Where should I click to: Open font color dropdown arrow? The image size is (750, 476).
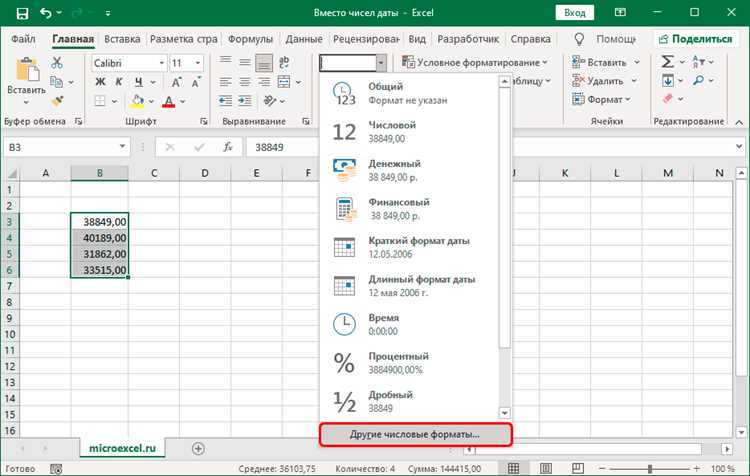(x=182, y=101)
